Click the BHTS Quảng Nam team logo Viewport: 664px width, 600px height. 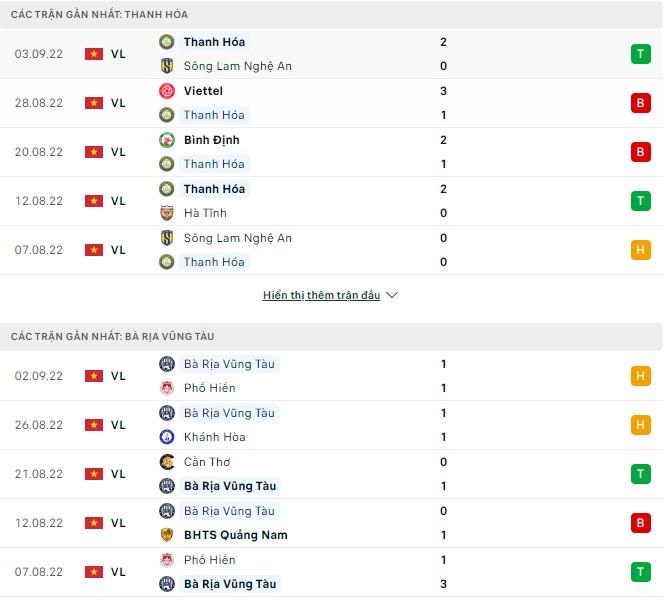[x=167, y=535]
